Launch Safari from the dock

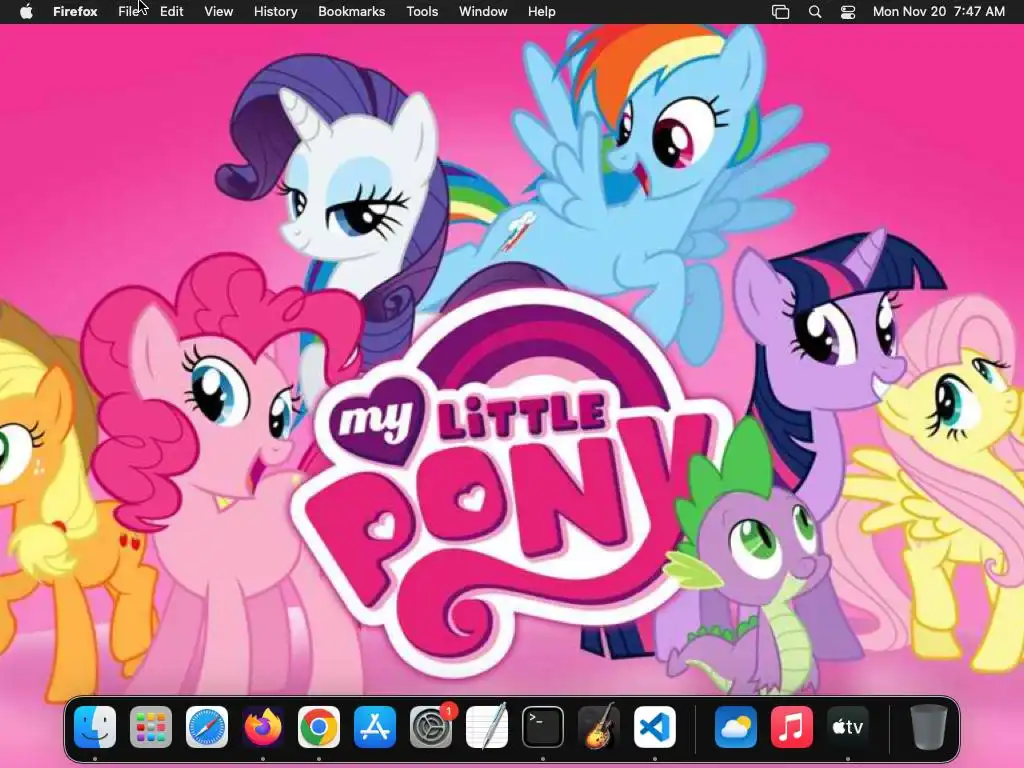click(x=207, y=727)
